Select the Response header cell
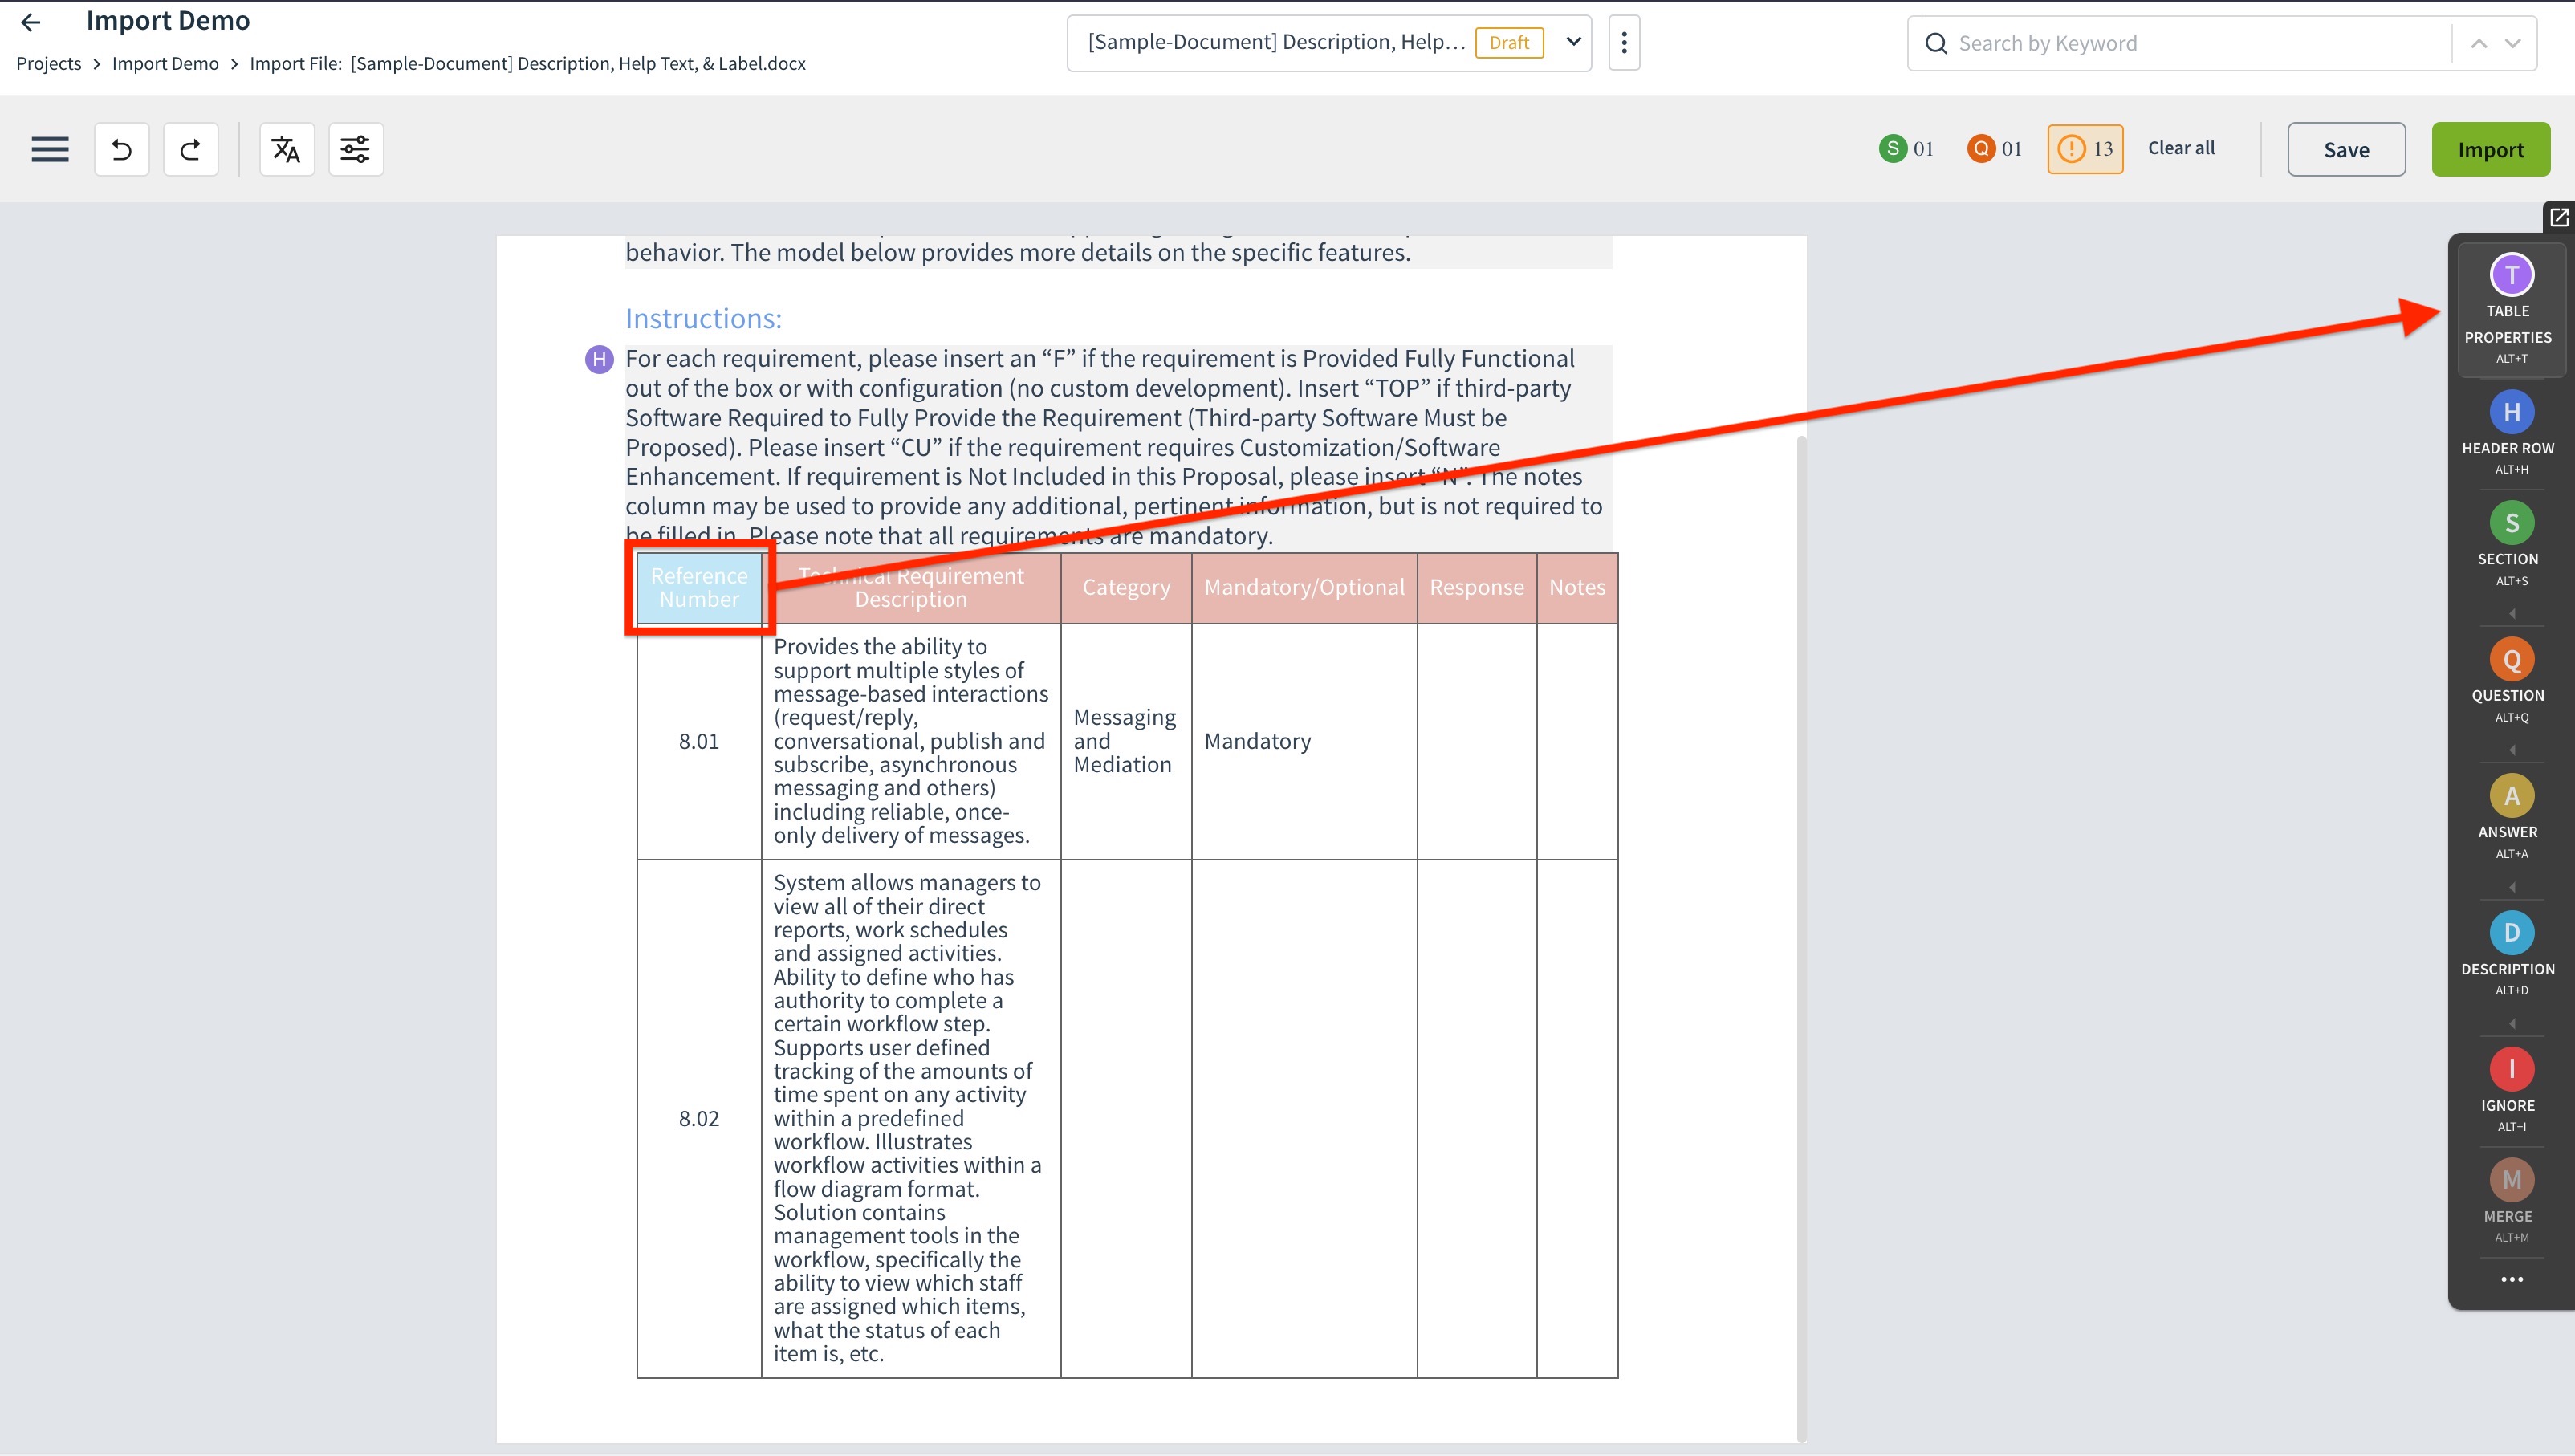The height and width of the screenshot is (1456, 2575). tap(1477, 588)
